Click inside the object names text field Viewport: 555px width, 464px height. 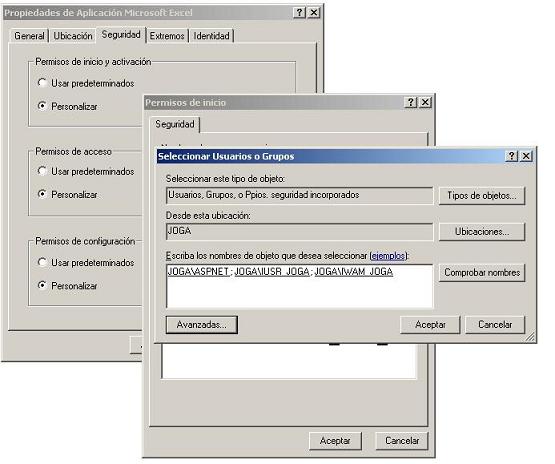click(x=299, y=286)
